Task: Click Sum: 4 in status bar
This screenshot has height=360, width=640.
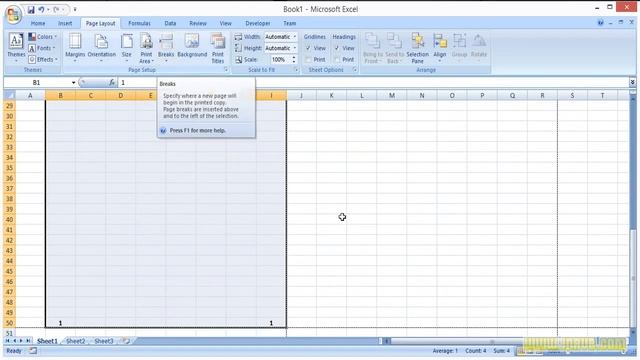Action: pos(501,351)
